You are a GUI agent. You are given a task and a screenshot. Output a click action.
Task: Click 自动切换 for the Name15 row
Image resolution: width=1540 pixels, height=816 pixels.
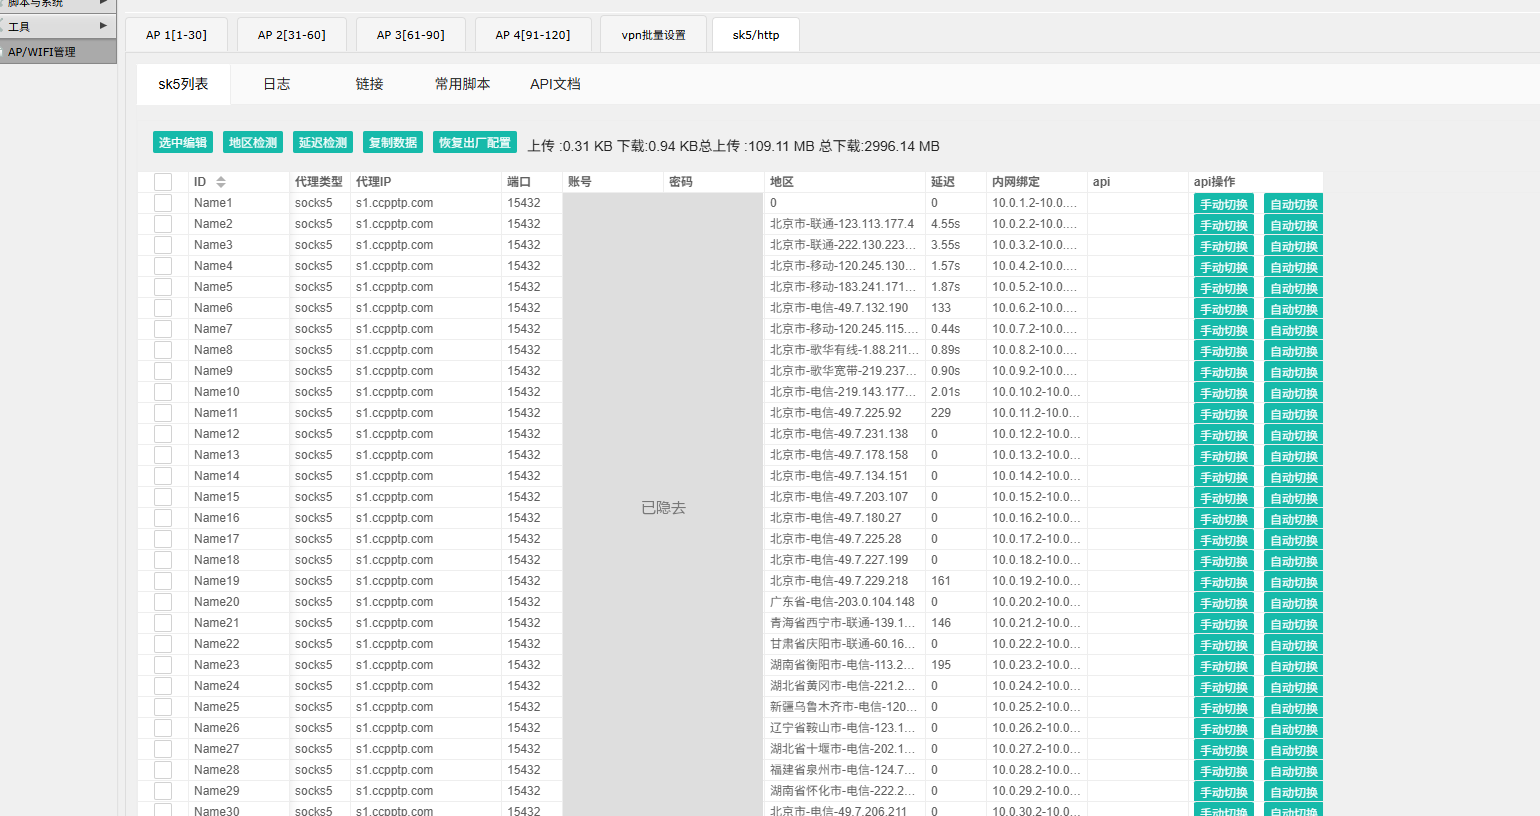click(1294, 498)
